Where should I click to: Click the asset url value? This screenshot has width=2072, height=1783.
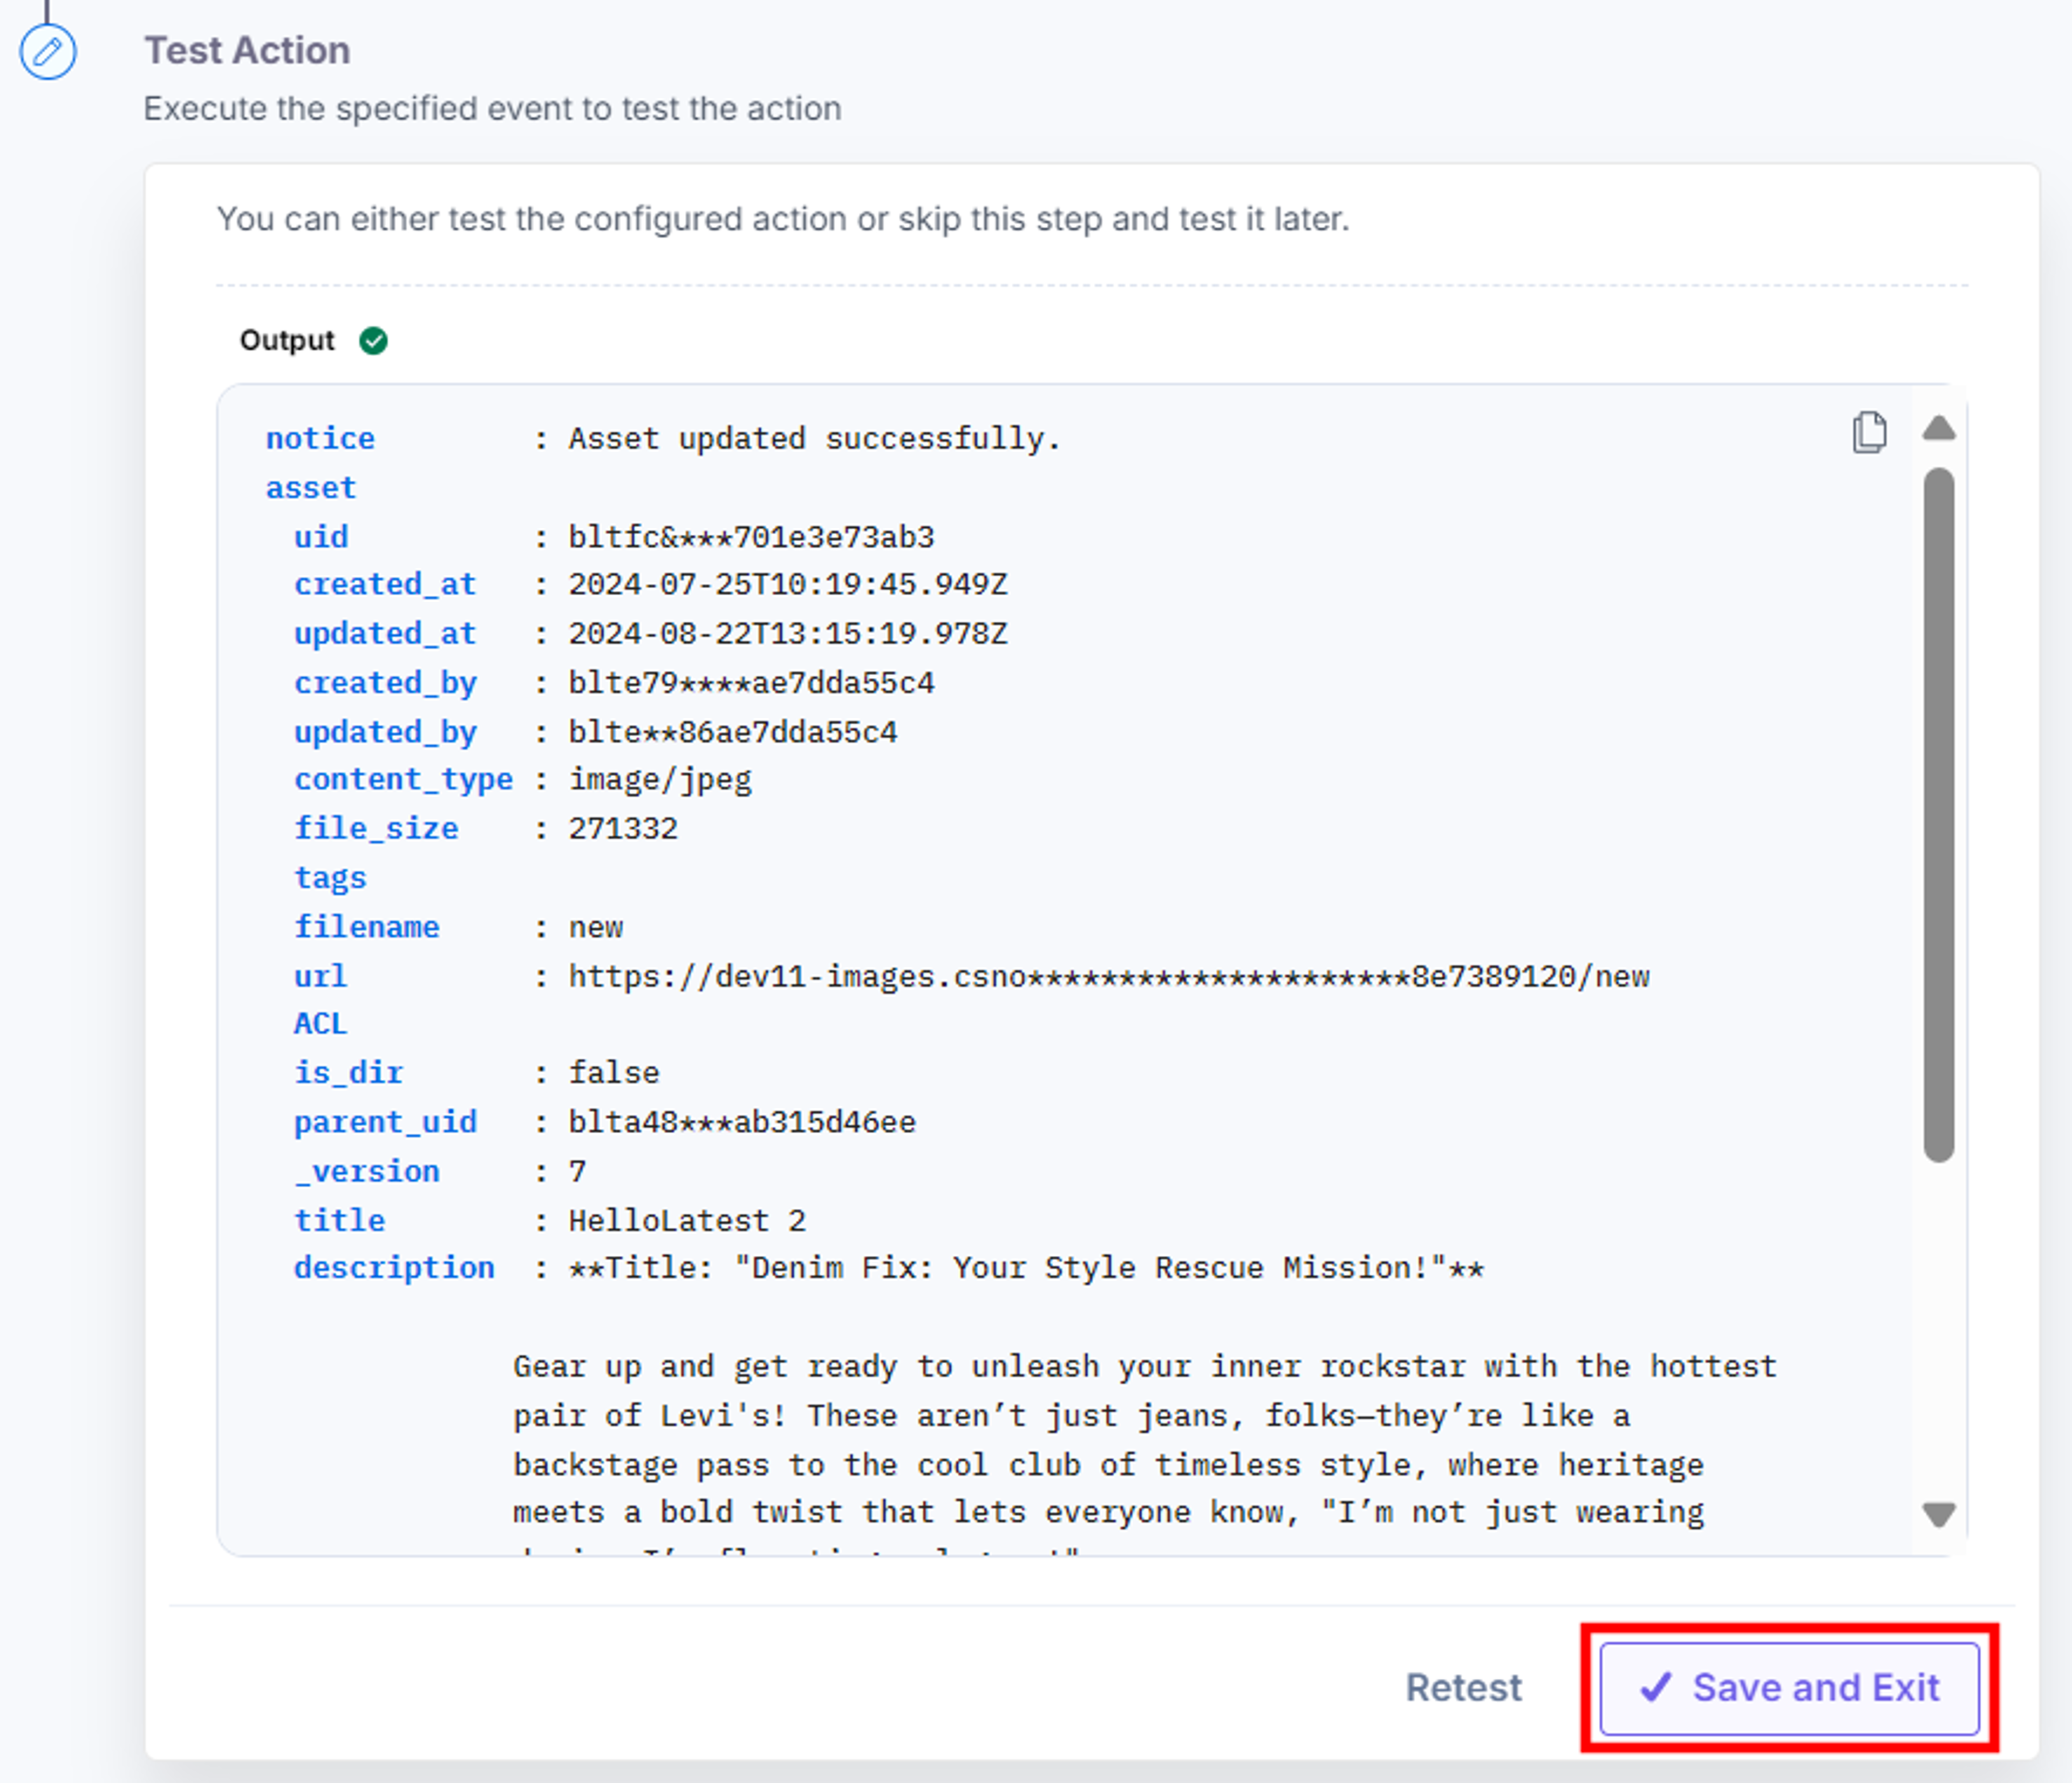pos(1109,976)
